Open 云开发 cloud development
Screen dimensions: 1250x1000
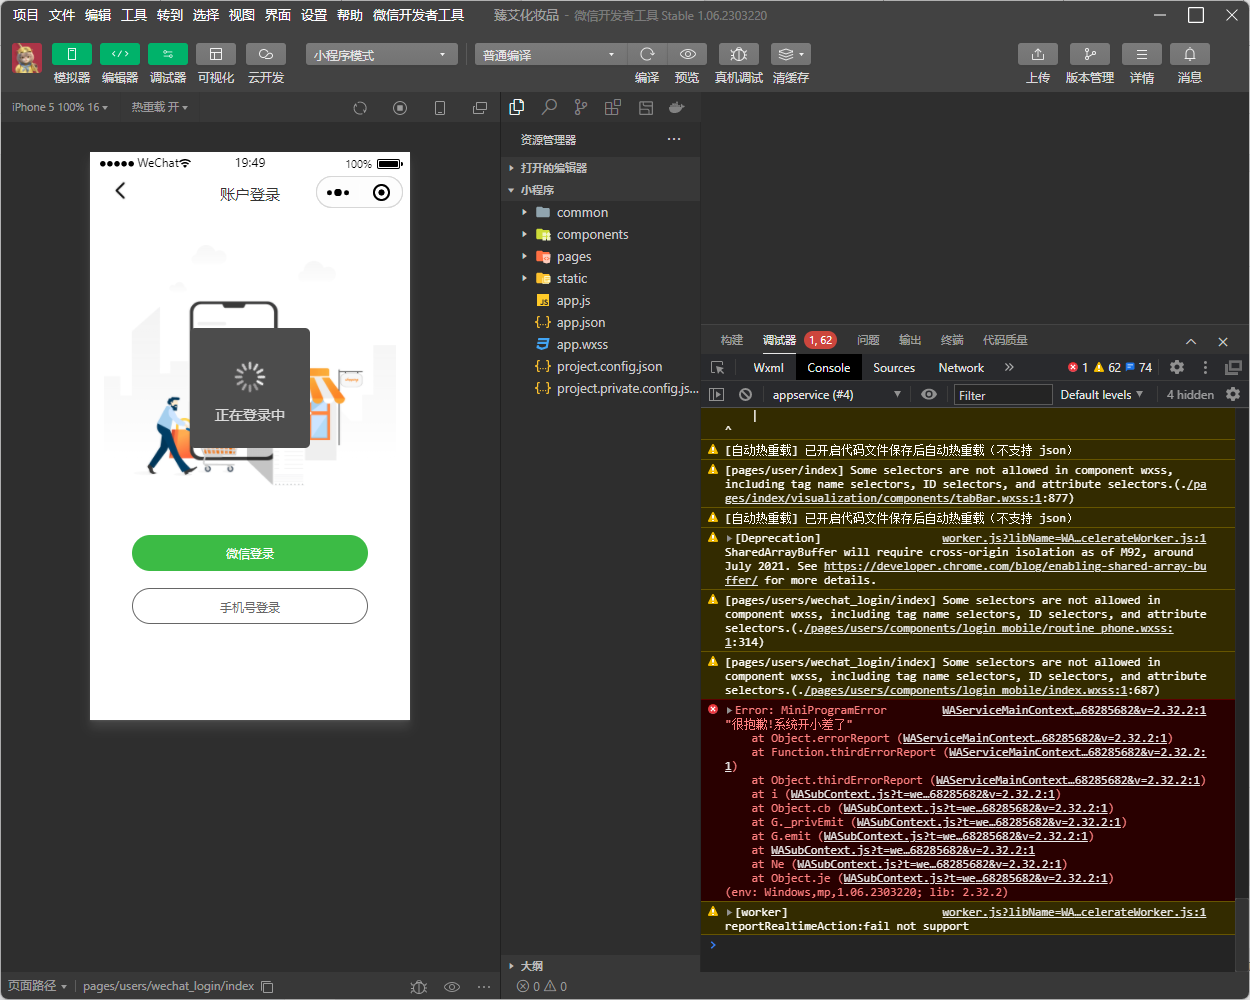(266, 54)
